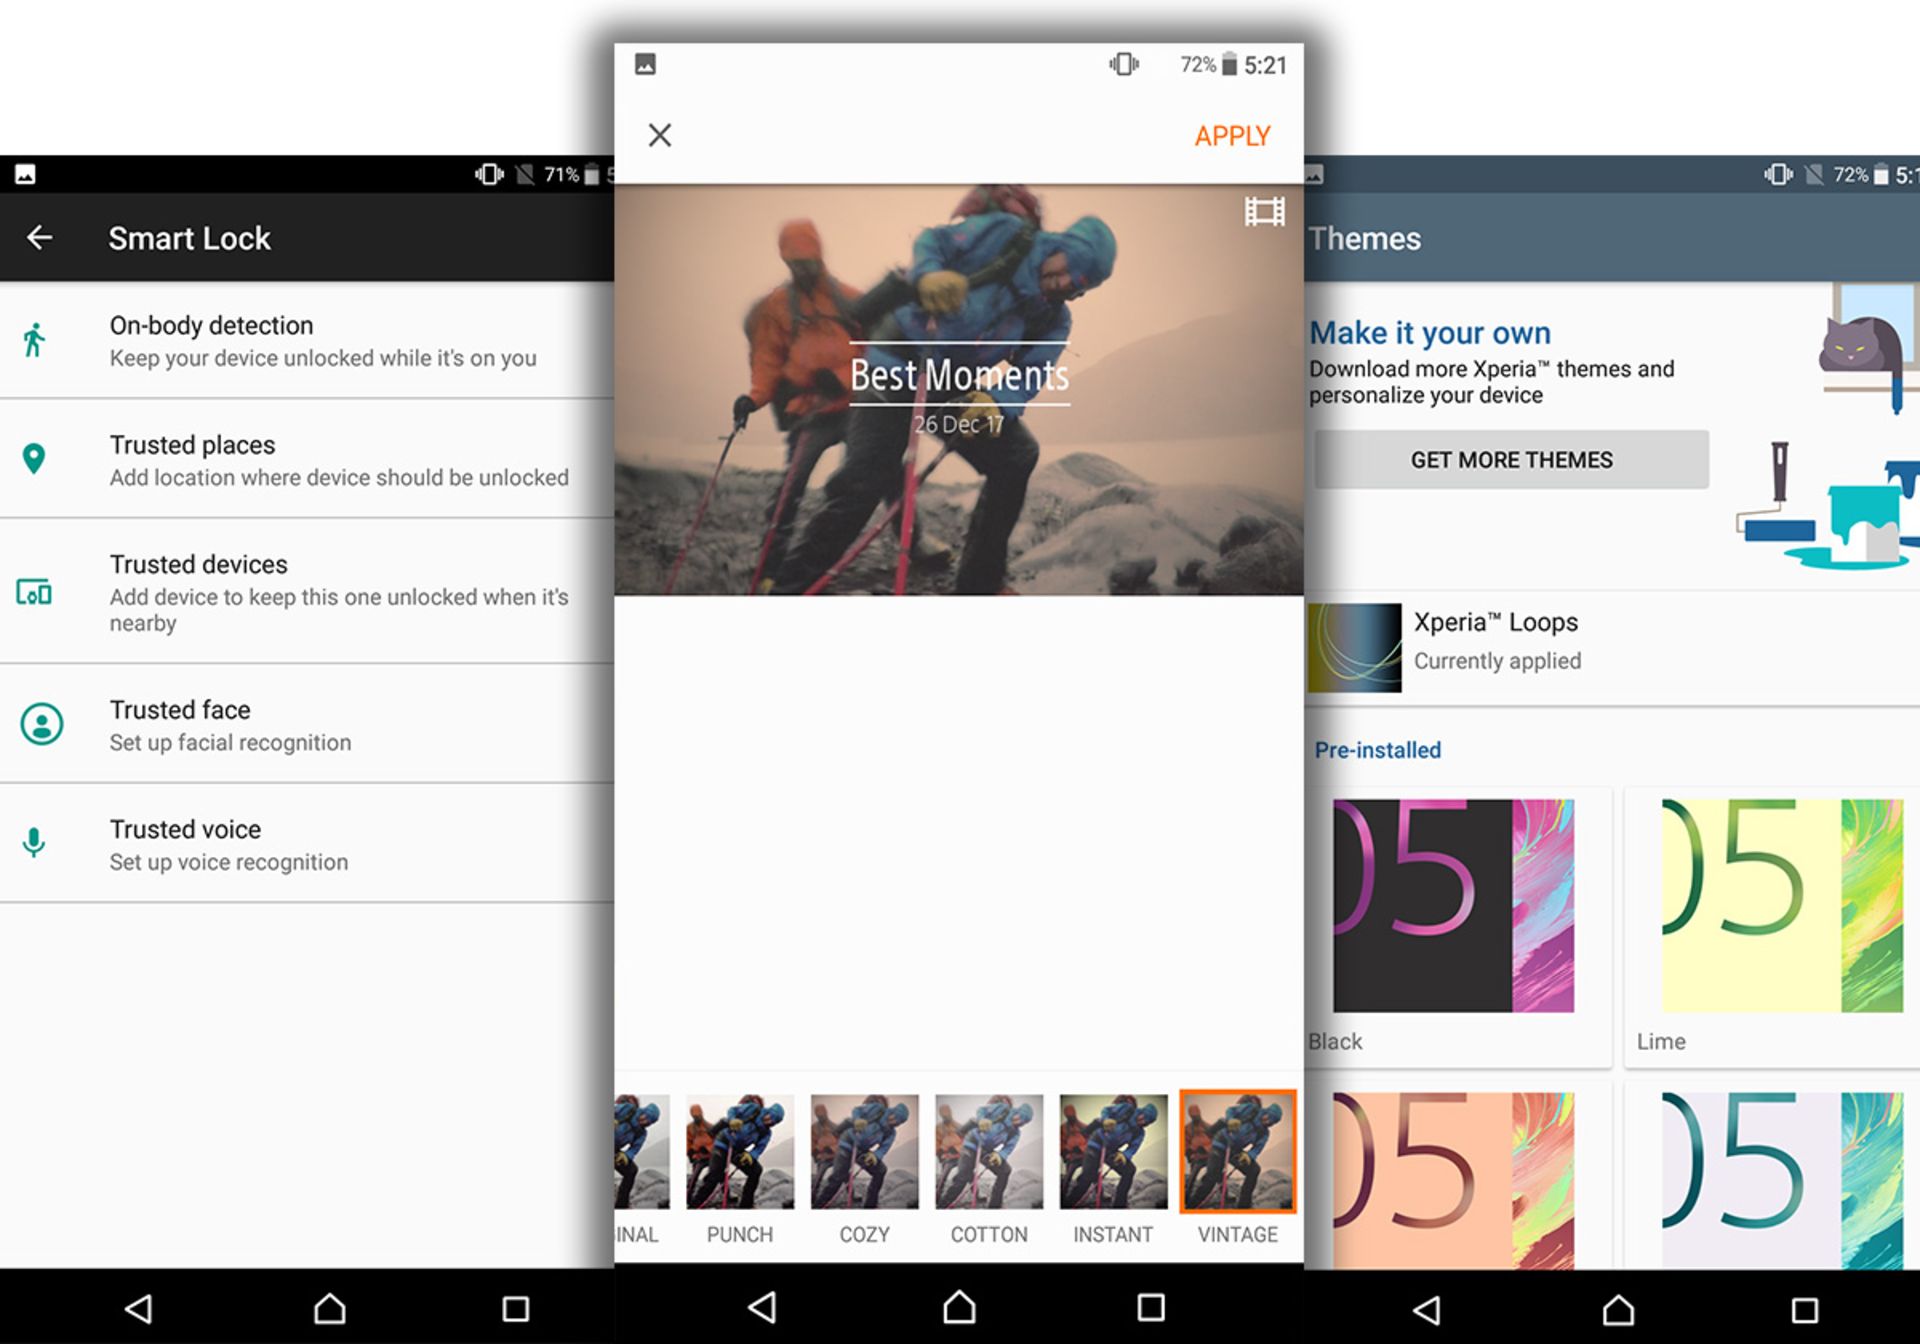This screenshot has height=1344, width=1920.
Task: Tap the Trusted devices icon
Action: [x=34, y=592]
